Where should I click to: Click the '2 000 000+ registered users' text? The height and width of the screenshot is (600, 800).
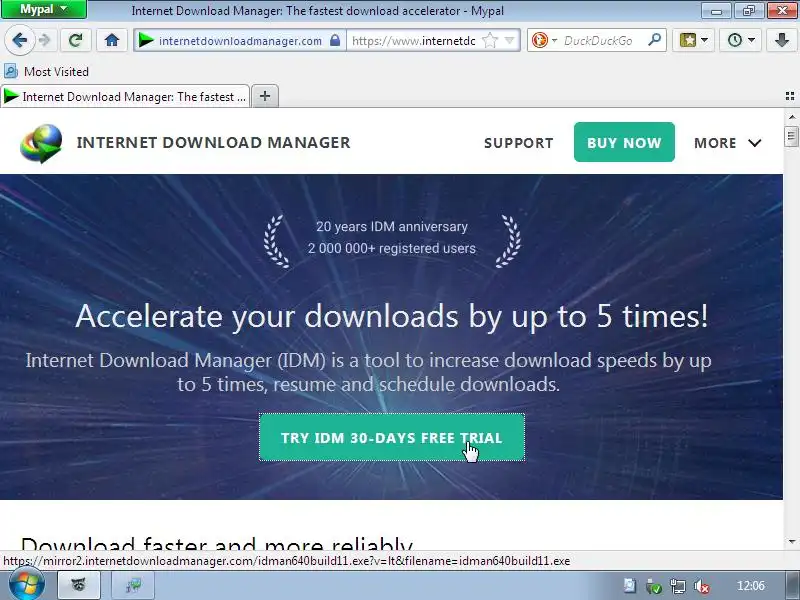click(391, 248)
